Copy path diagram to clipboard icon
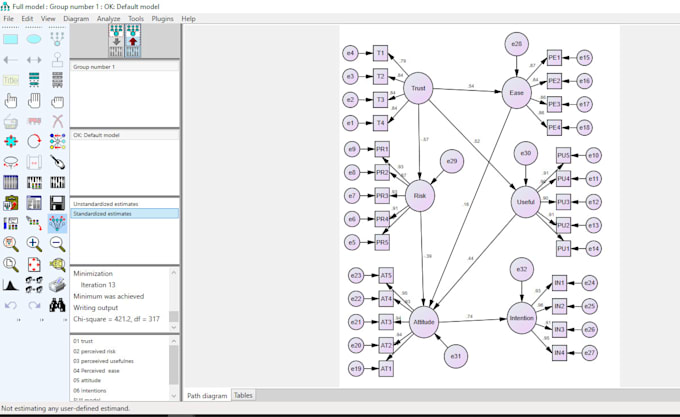The image size is (680, 417). [x=10, y=203]
